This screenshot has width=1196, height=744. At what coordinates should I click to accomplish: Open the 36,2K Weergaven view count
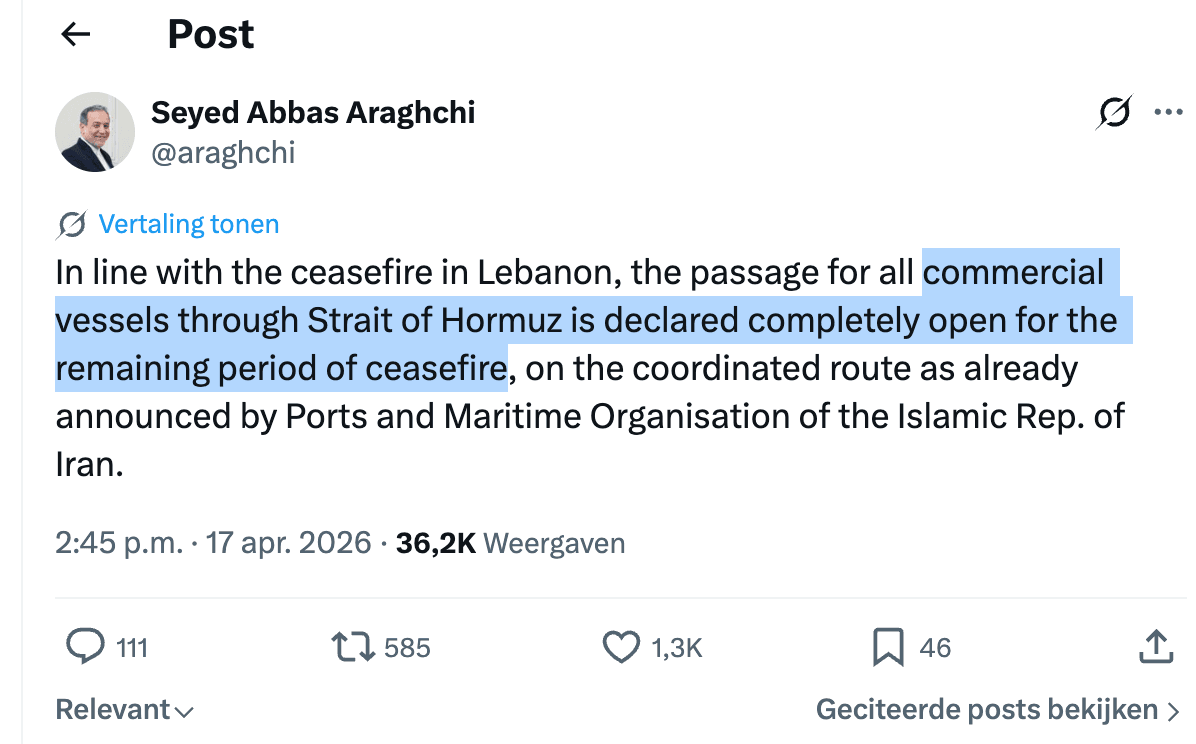510,544
